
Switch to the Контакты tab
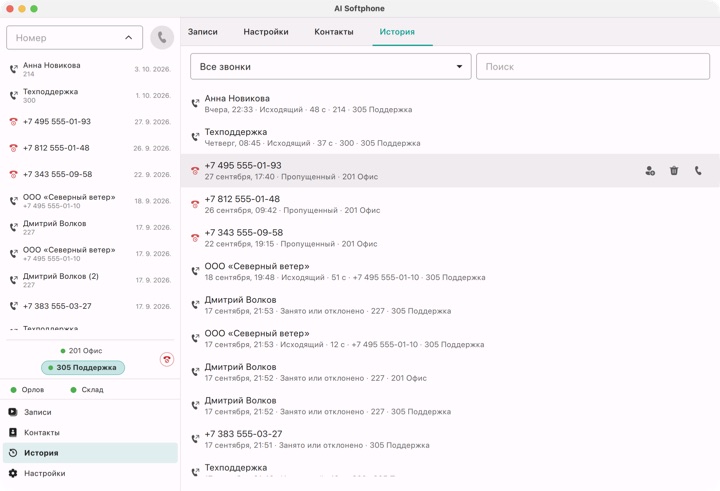click(x=334, y=32)
